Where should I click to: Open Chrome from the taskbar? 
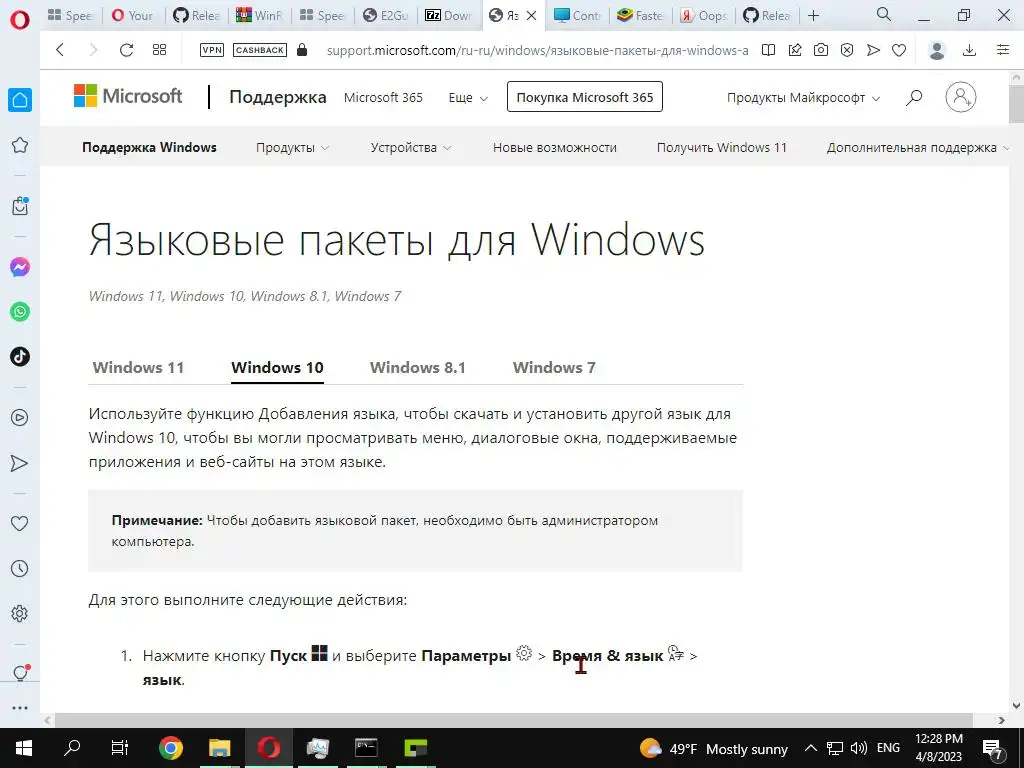click(x=170, y=748)
